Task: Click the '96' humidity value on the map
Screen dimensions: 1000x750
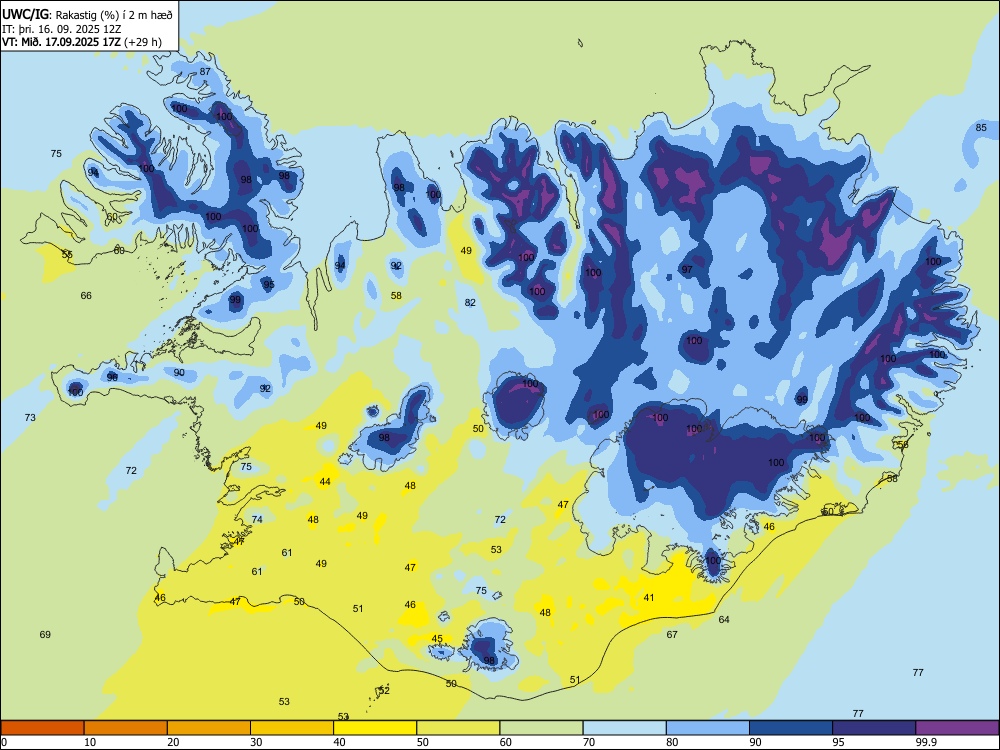Action: pyautogui.click(x=112, y=377)
